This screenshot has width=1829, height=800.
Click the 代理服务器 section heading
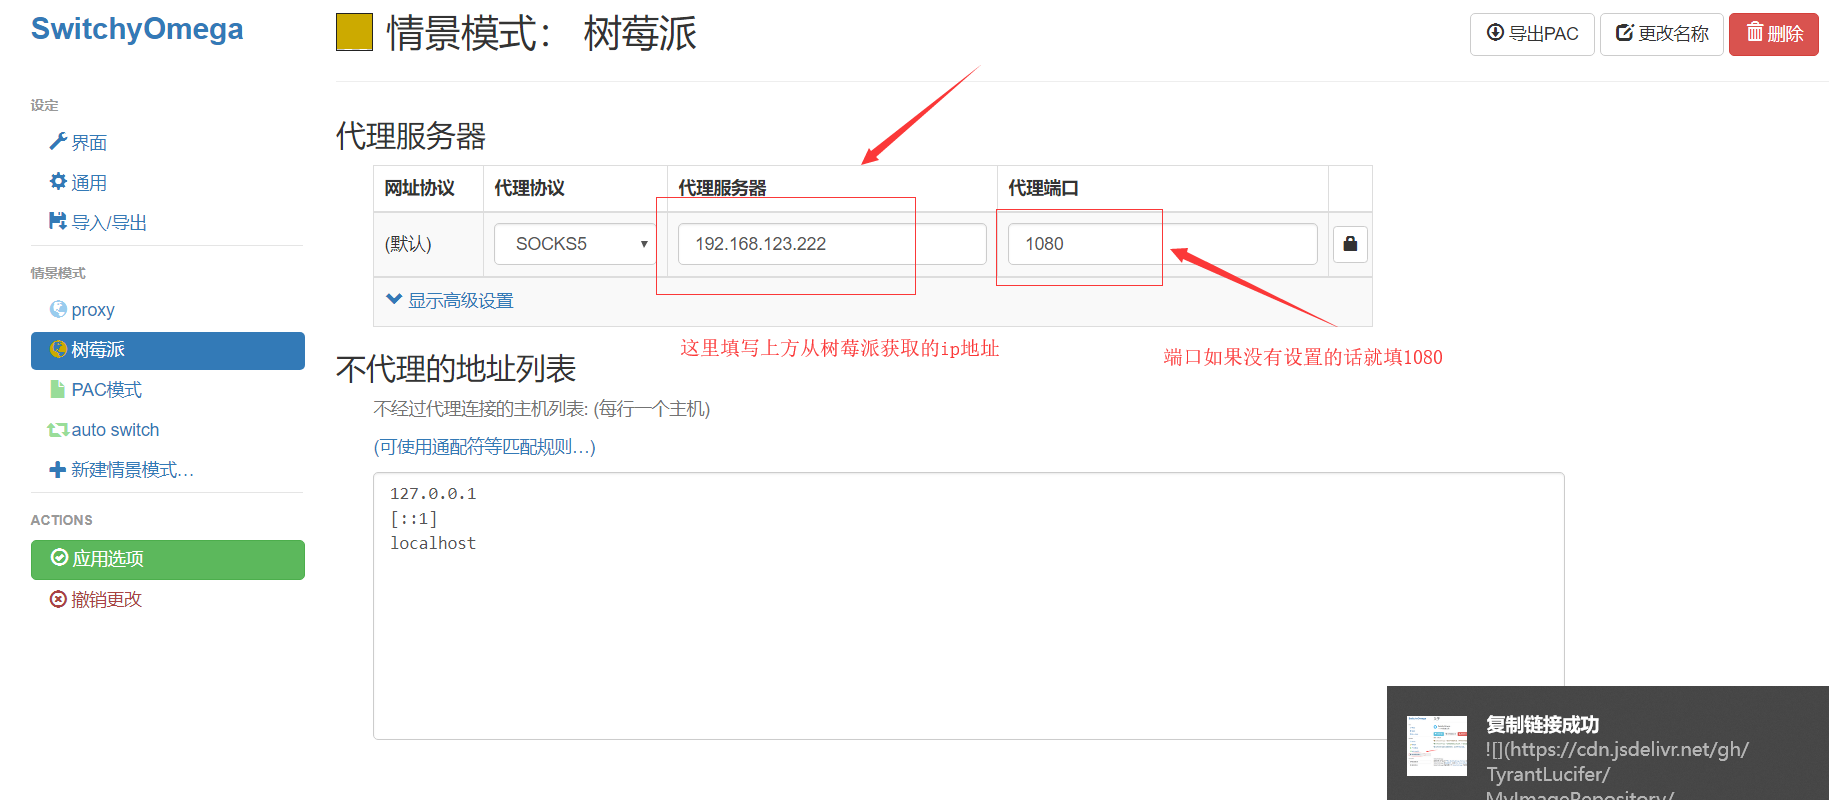pos(411,136)
